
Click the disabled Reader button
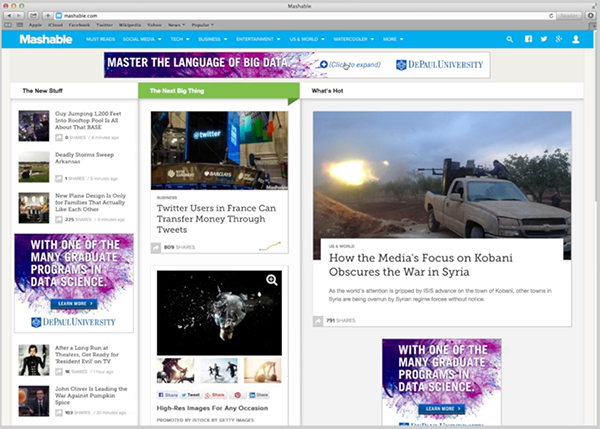pos(569,16)
